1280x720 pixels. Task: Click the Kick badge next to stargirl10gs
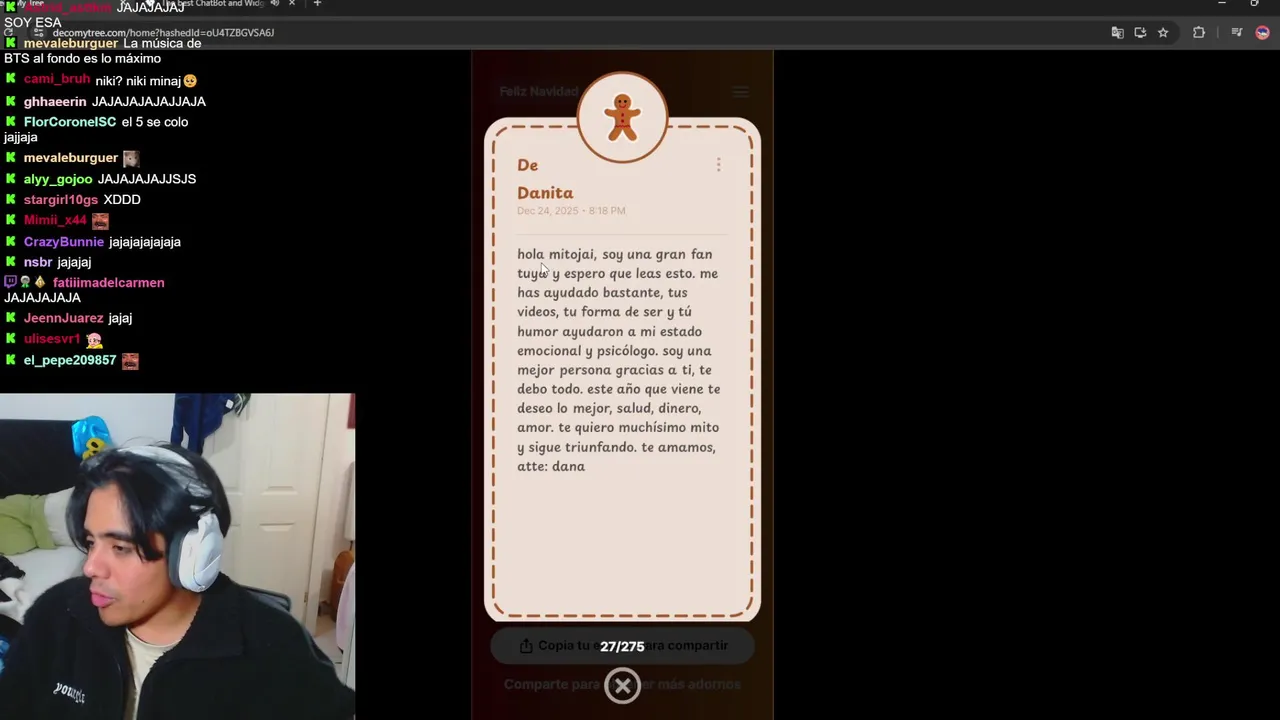pyautogui.click(x=10, y=199)
